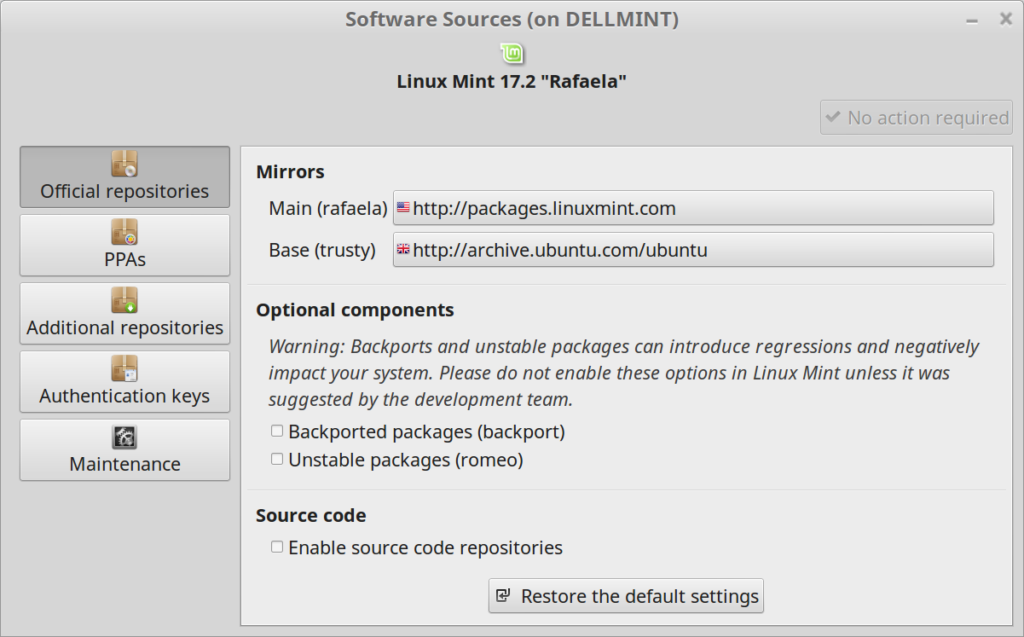Image resolution: width=1024 pixels, height=637 pixels.
Task: Click the Authentication keys package icon
Action: point(125,368)
